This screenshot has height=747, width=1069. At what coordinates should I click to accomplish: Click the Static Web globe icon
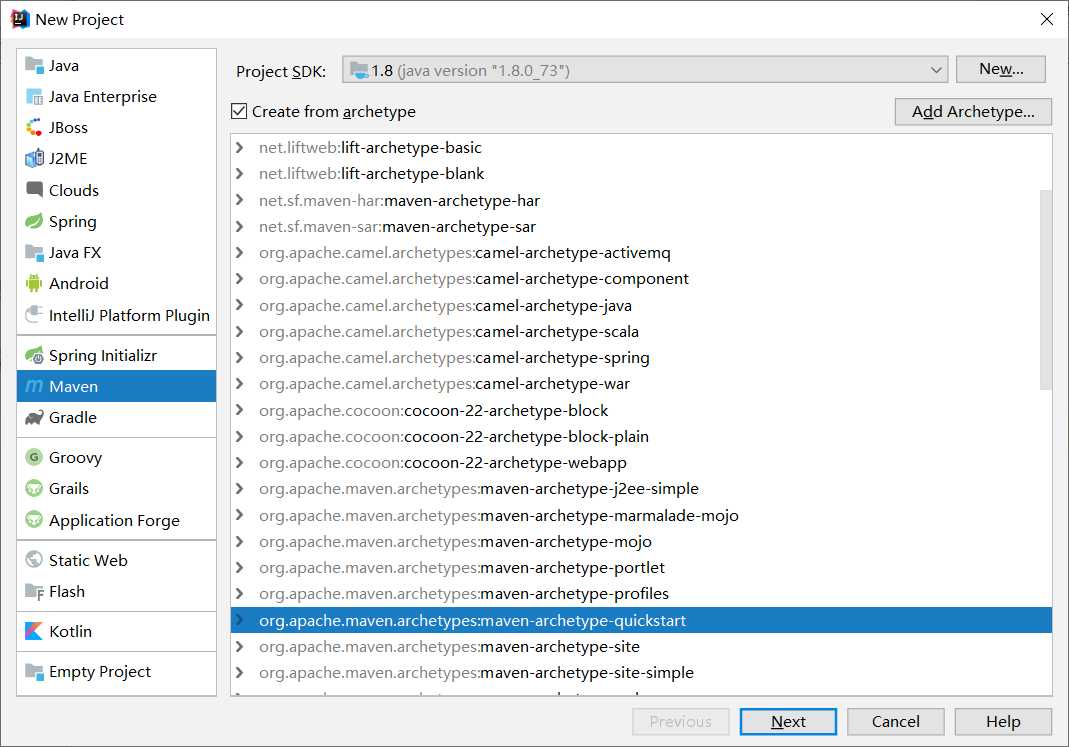pos(34,560)
